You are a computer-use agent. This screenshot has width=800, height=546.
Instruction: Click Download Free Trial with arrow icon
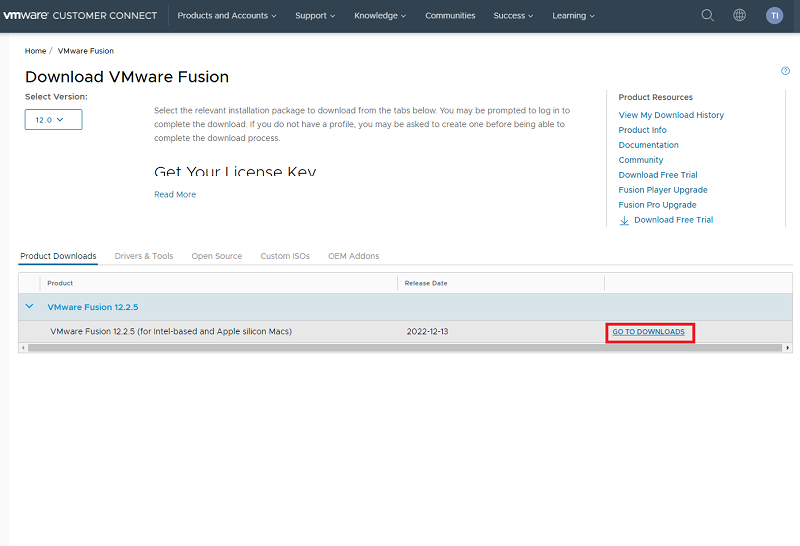tap(673, 219)
